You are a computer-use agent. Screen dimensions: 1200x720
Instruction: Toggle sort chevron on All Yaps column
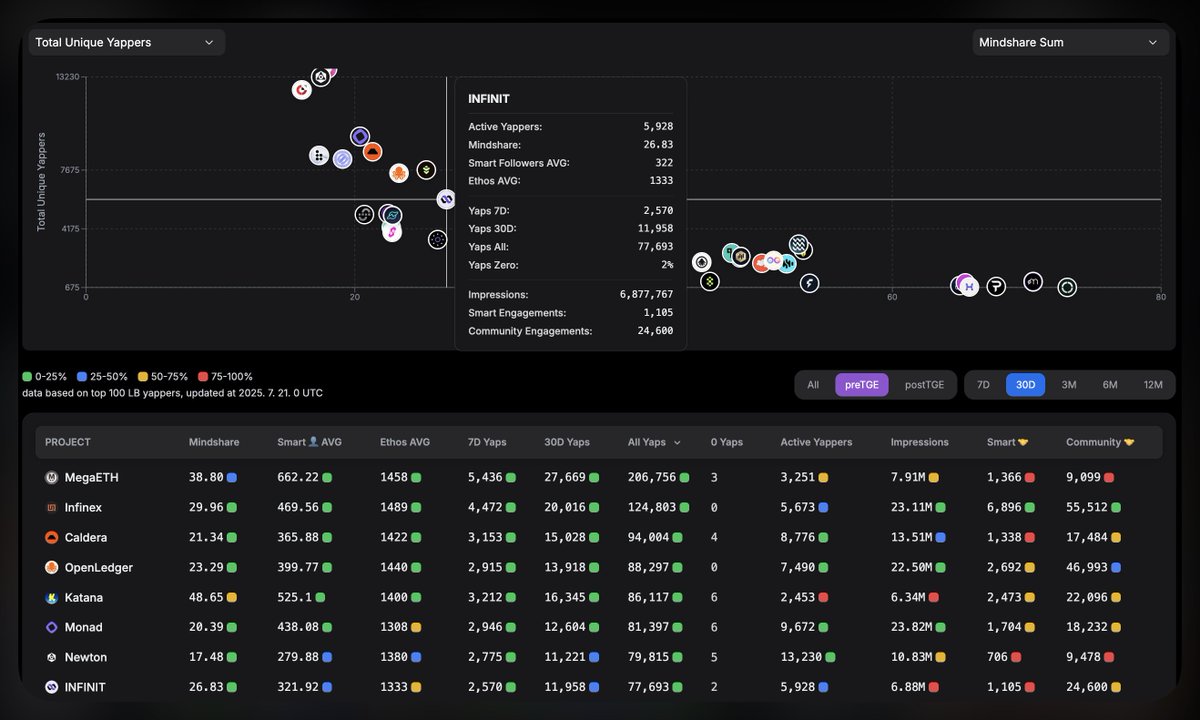tap(677, 442)
